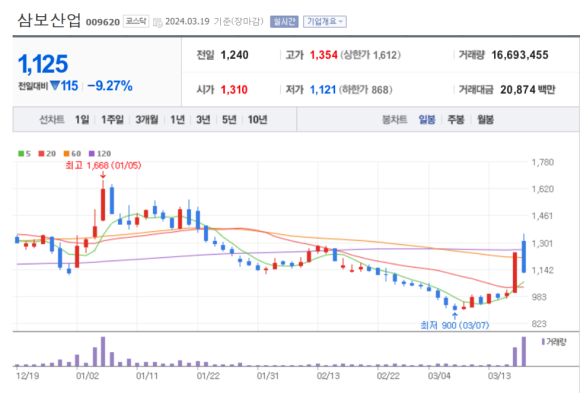Viewport: 580px width, 393px height.
Task: Switch to 일봉 candlestick chart
Action: 427,120
